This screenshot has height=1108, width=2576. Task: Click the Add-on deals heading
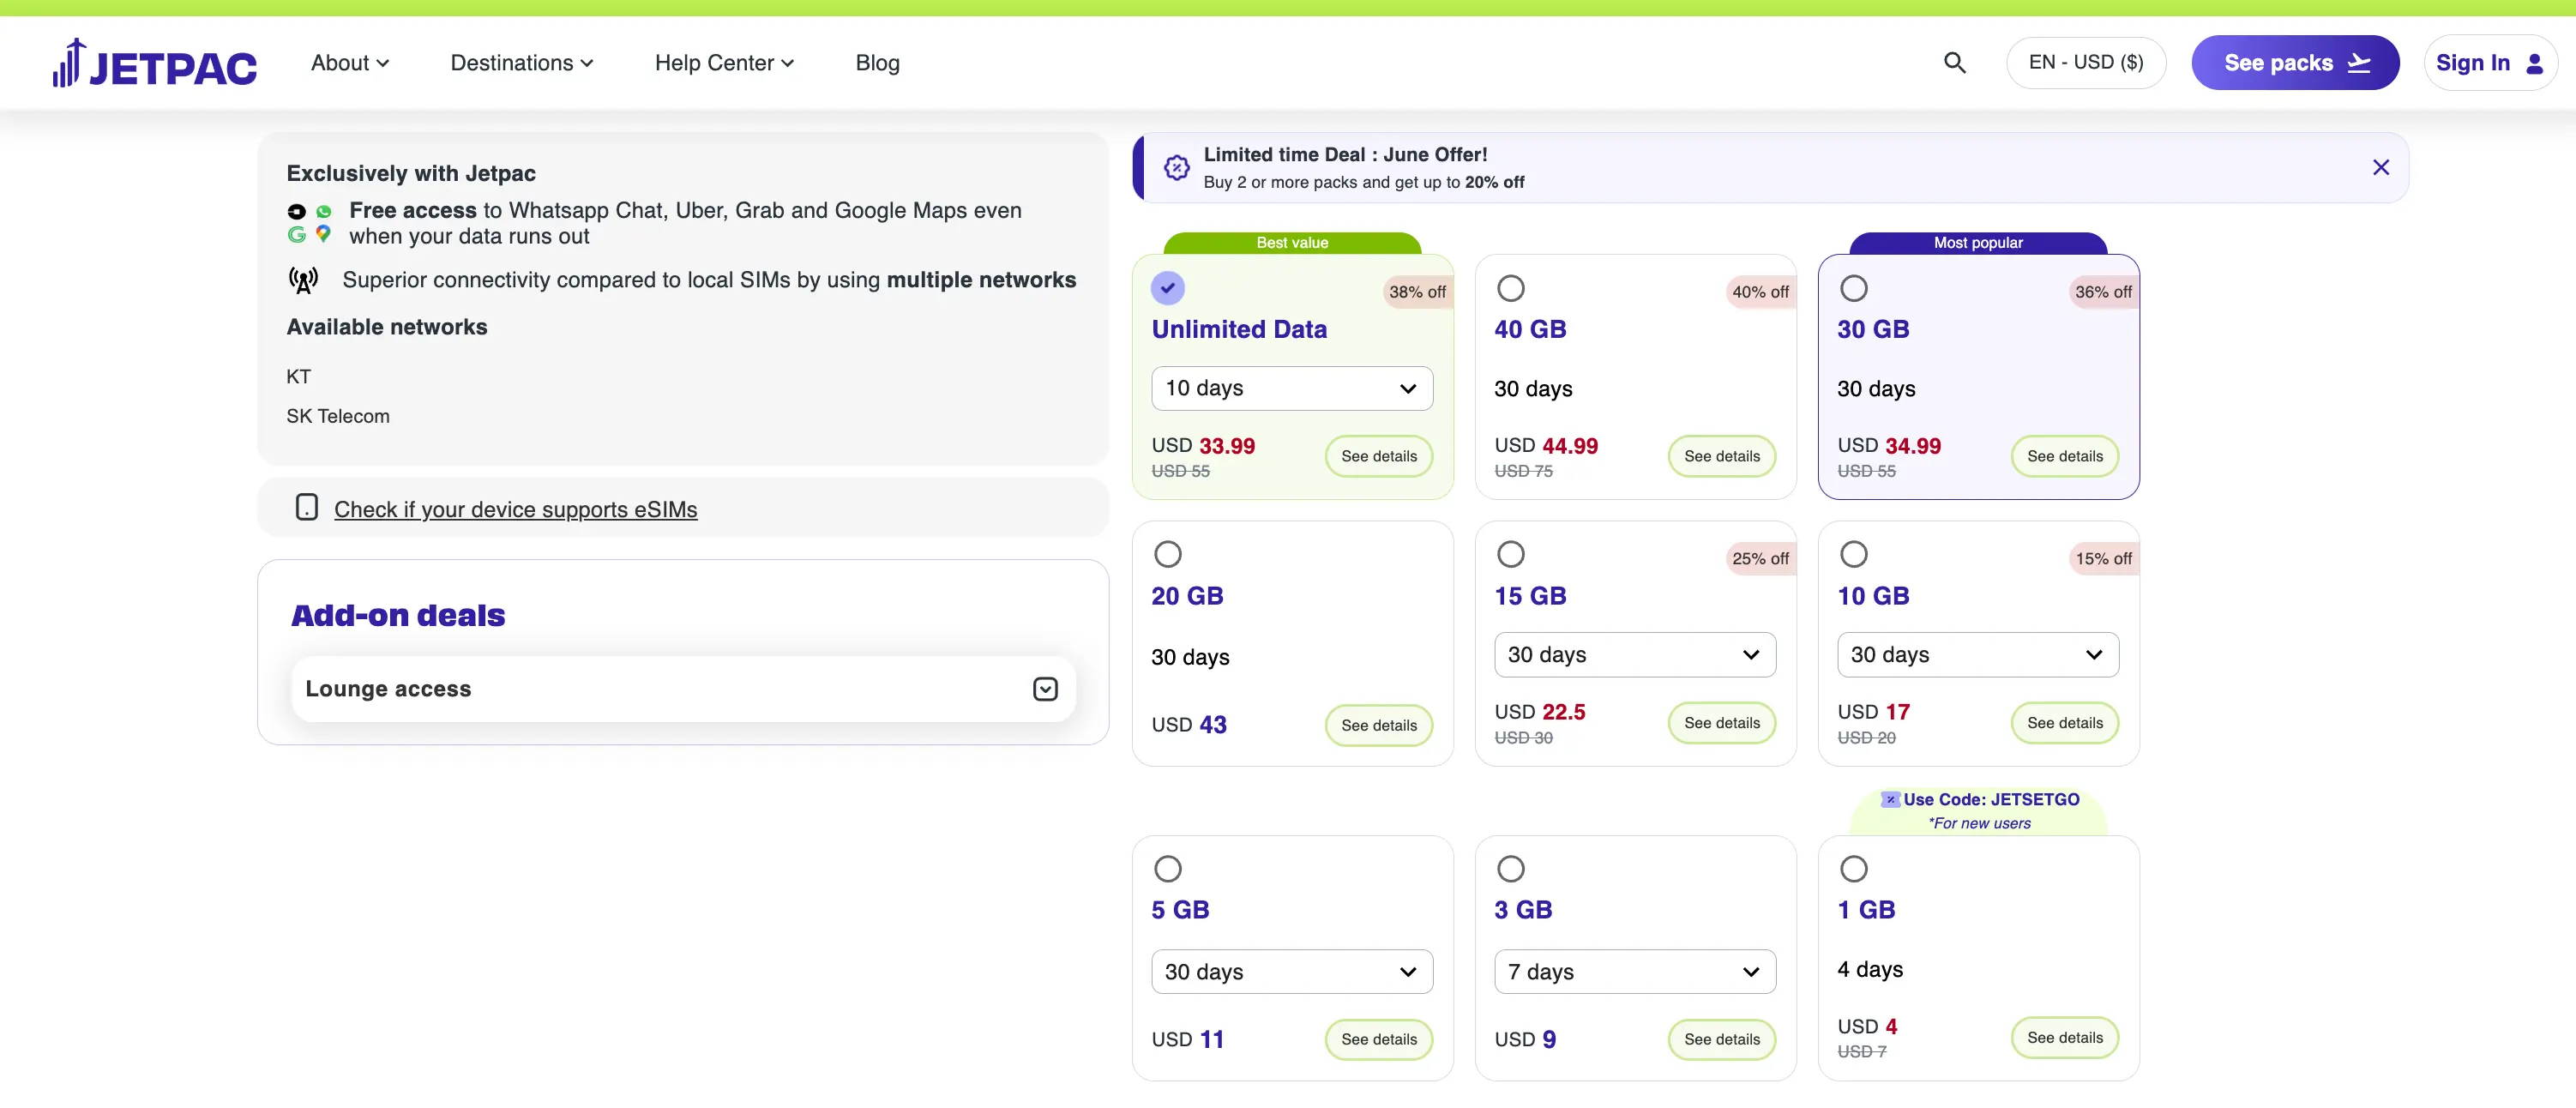click(398, 615)
